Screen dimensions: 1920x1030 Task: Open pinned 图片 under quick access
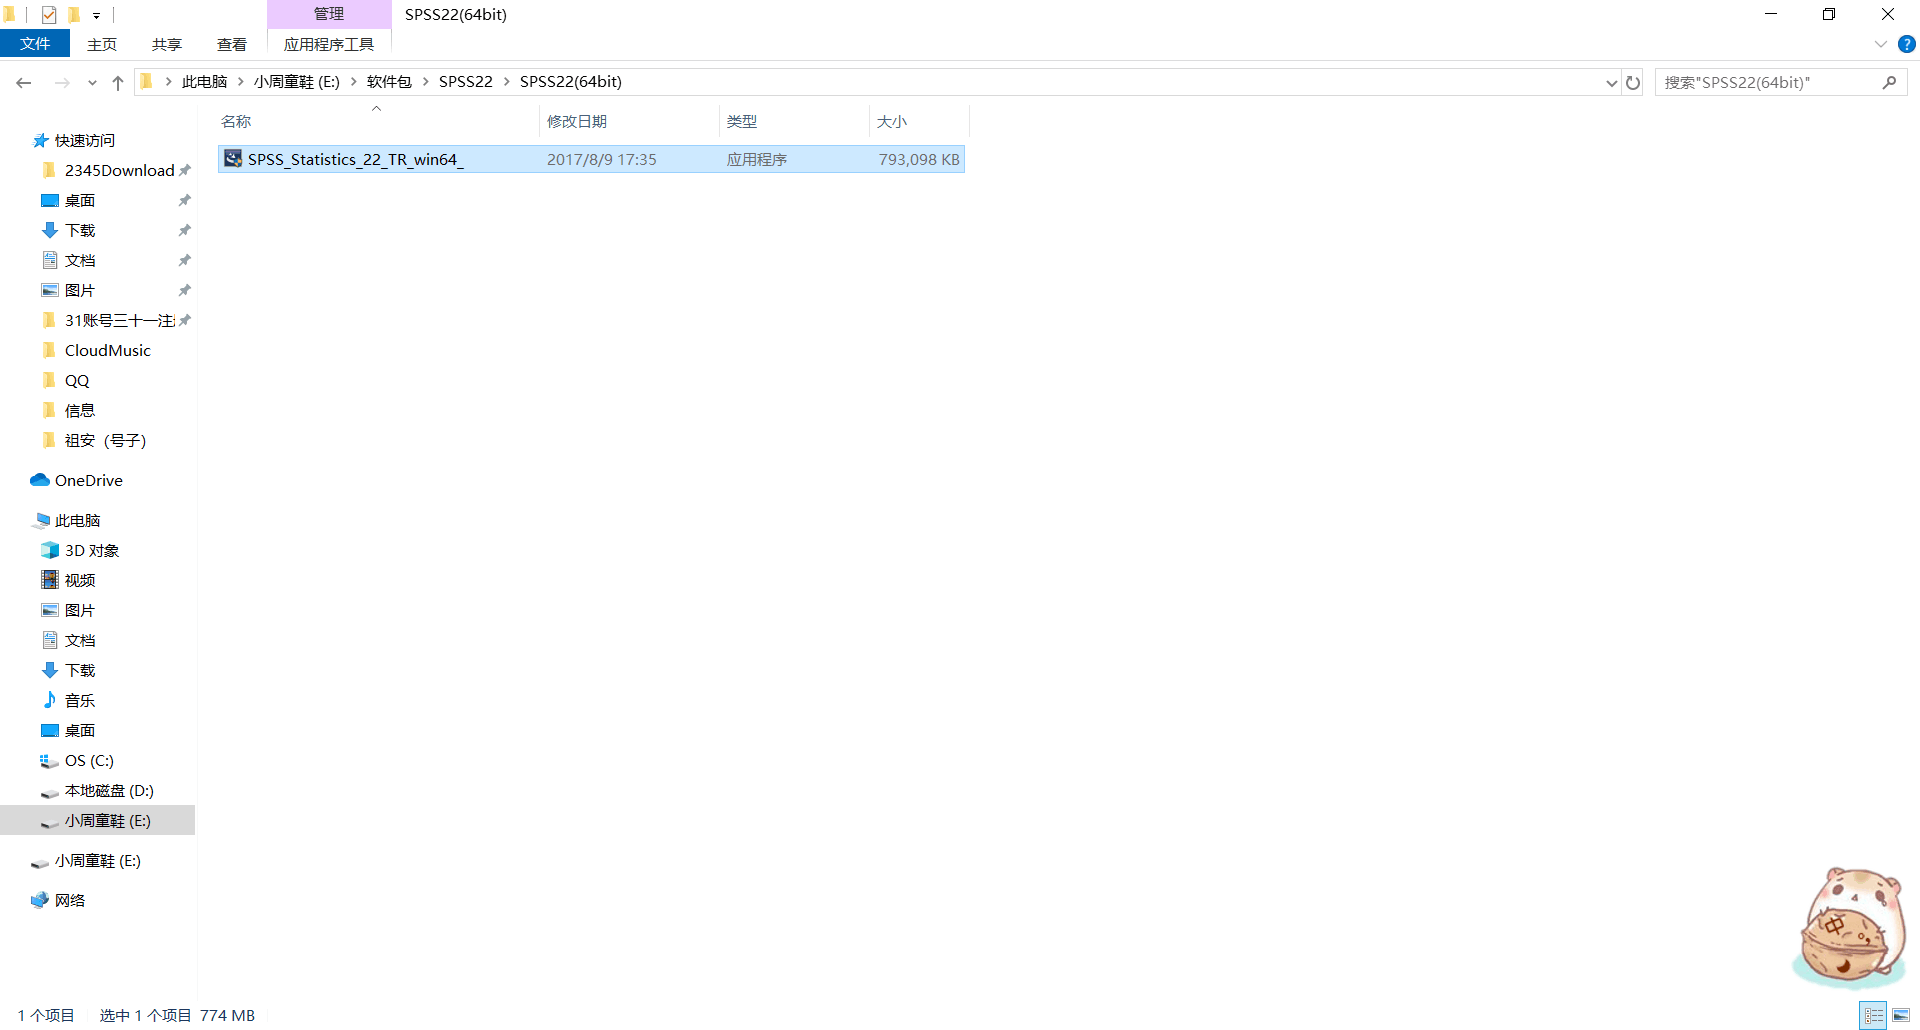click(80, 291)
